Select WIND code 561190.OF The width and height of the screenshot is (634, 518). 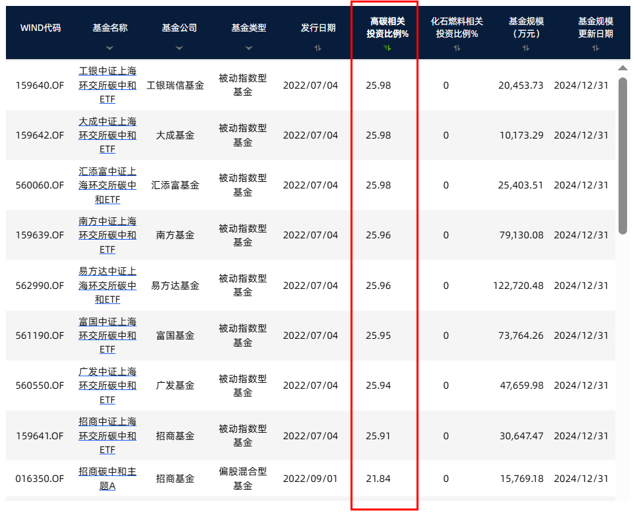pos(40,336)
